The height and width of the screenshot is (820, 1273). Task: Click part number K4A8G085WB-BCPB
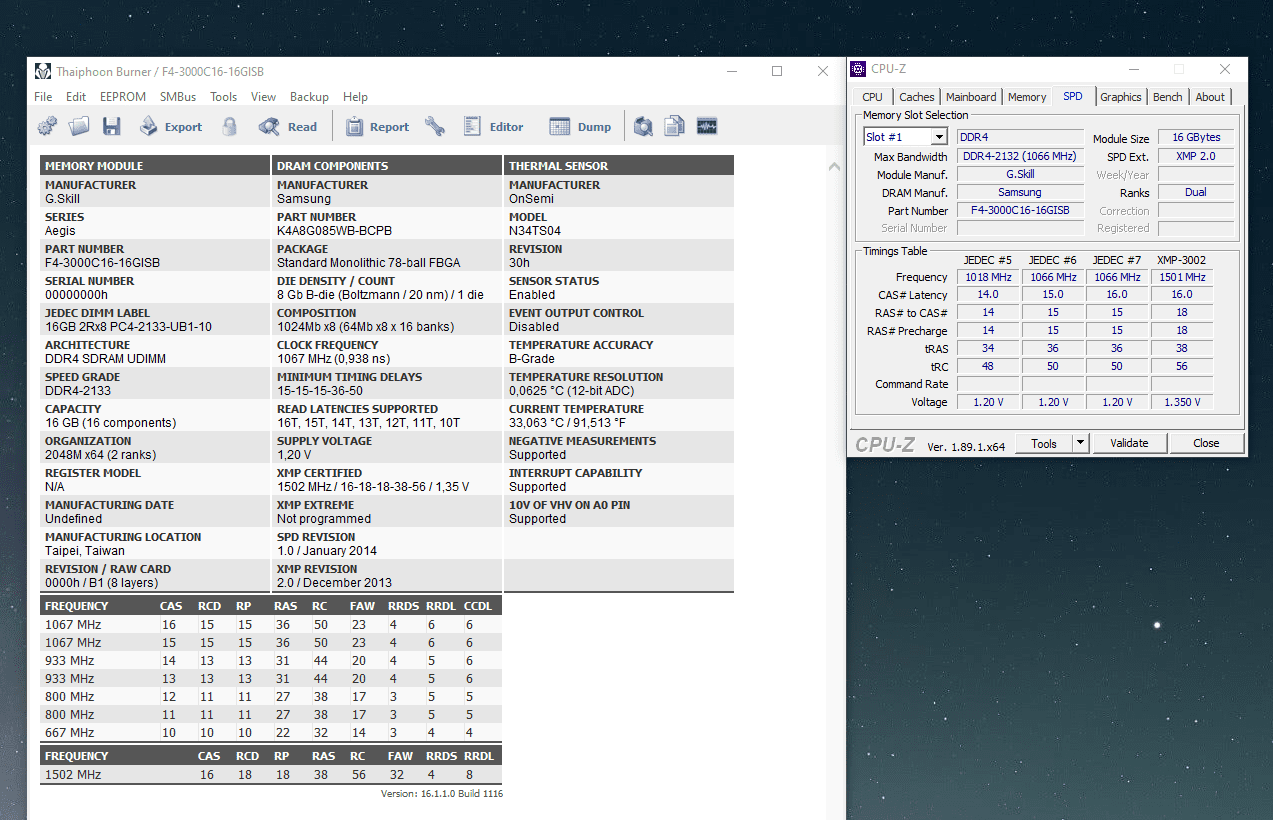334,231
